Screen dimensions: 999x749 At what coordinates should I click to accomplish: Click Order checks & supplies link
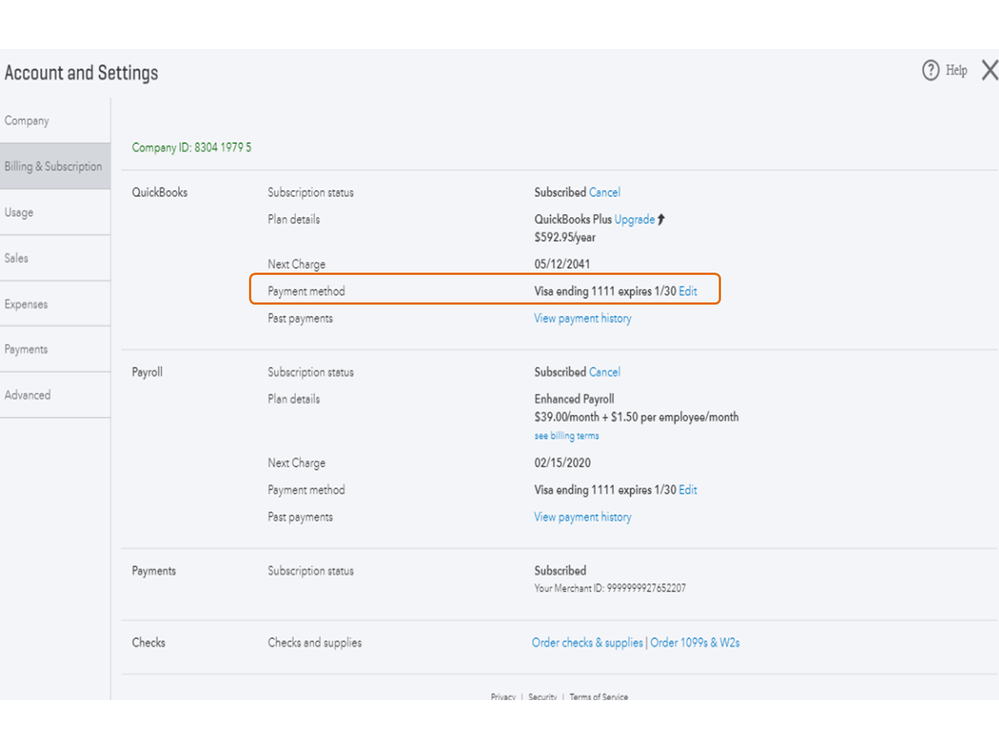coord(587,643)
